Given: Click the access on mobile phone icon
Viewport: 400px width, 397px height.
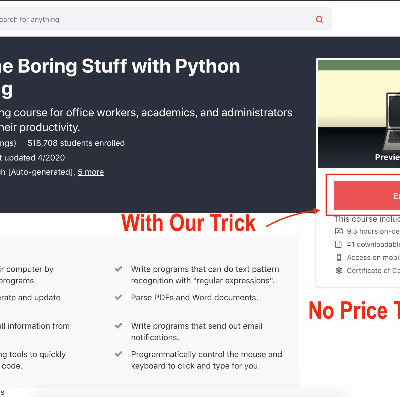Looking at the screenshot, I should click(339, 257).
